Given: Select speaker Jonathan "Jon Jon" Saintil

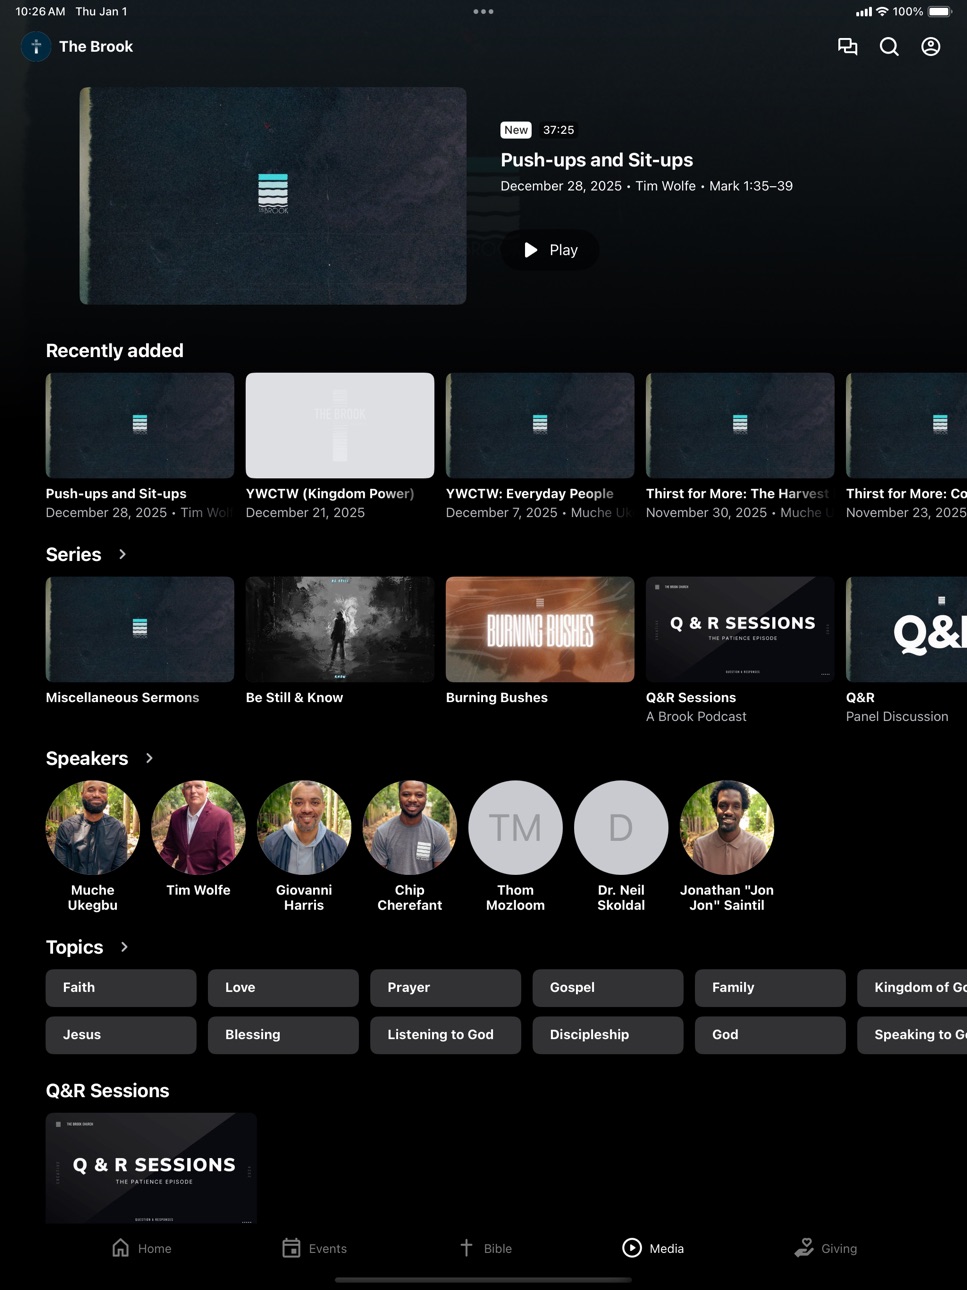Looking at the screenshot, I should (727, 846).
